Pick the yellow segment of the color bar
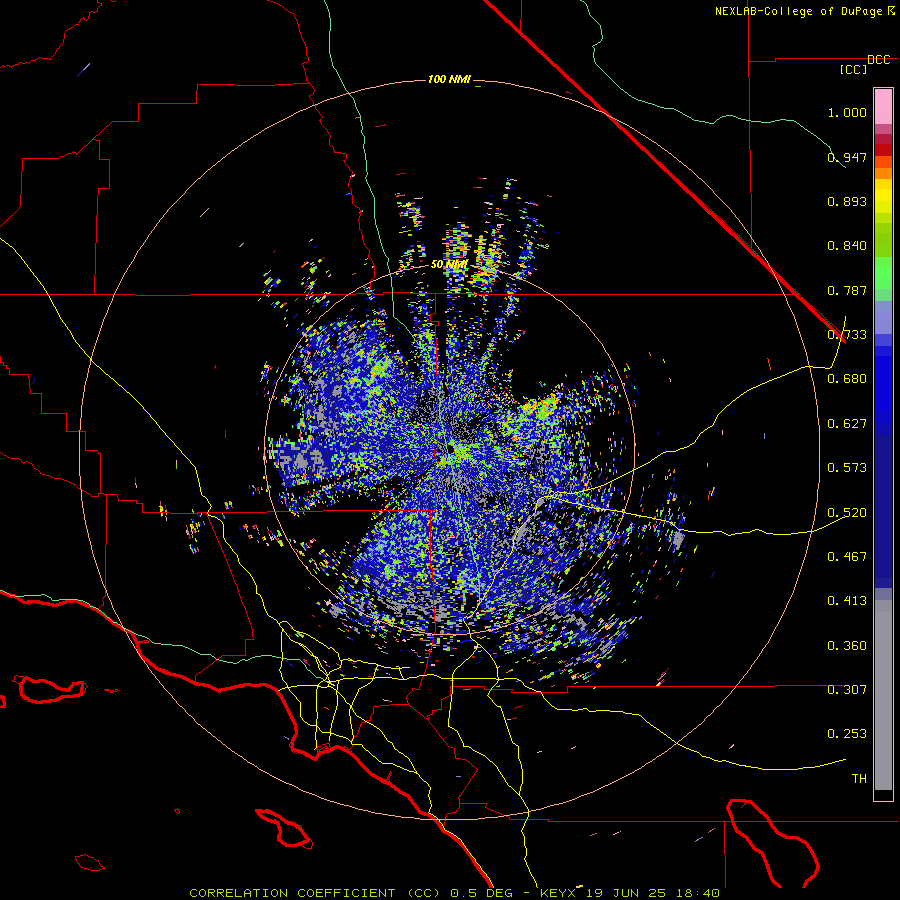 pos(883,196)
